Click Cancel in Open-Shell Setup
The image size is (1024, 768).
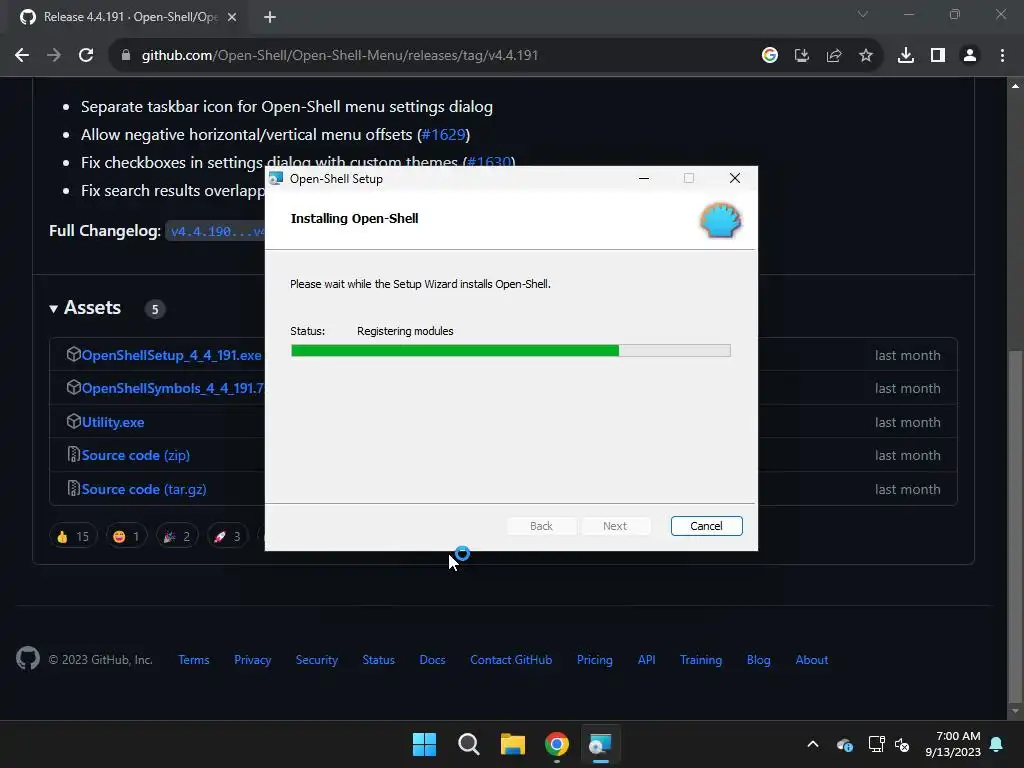pyautogui.click(x=707, y=526)
